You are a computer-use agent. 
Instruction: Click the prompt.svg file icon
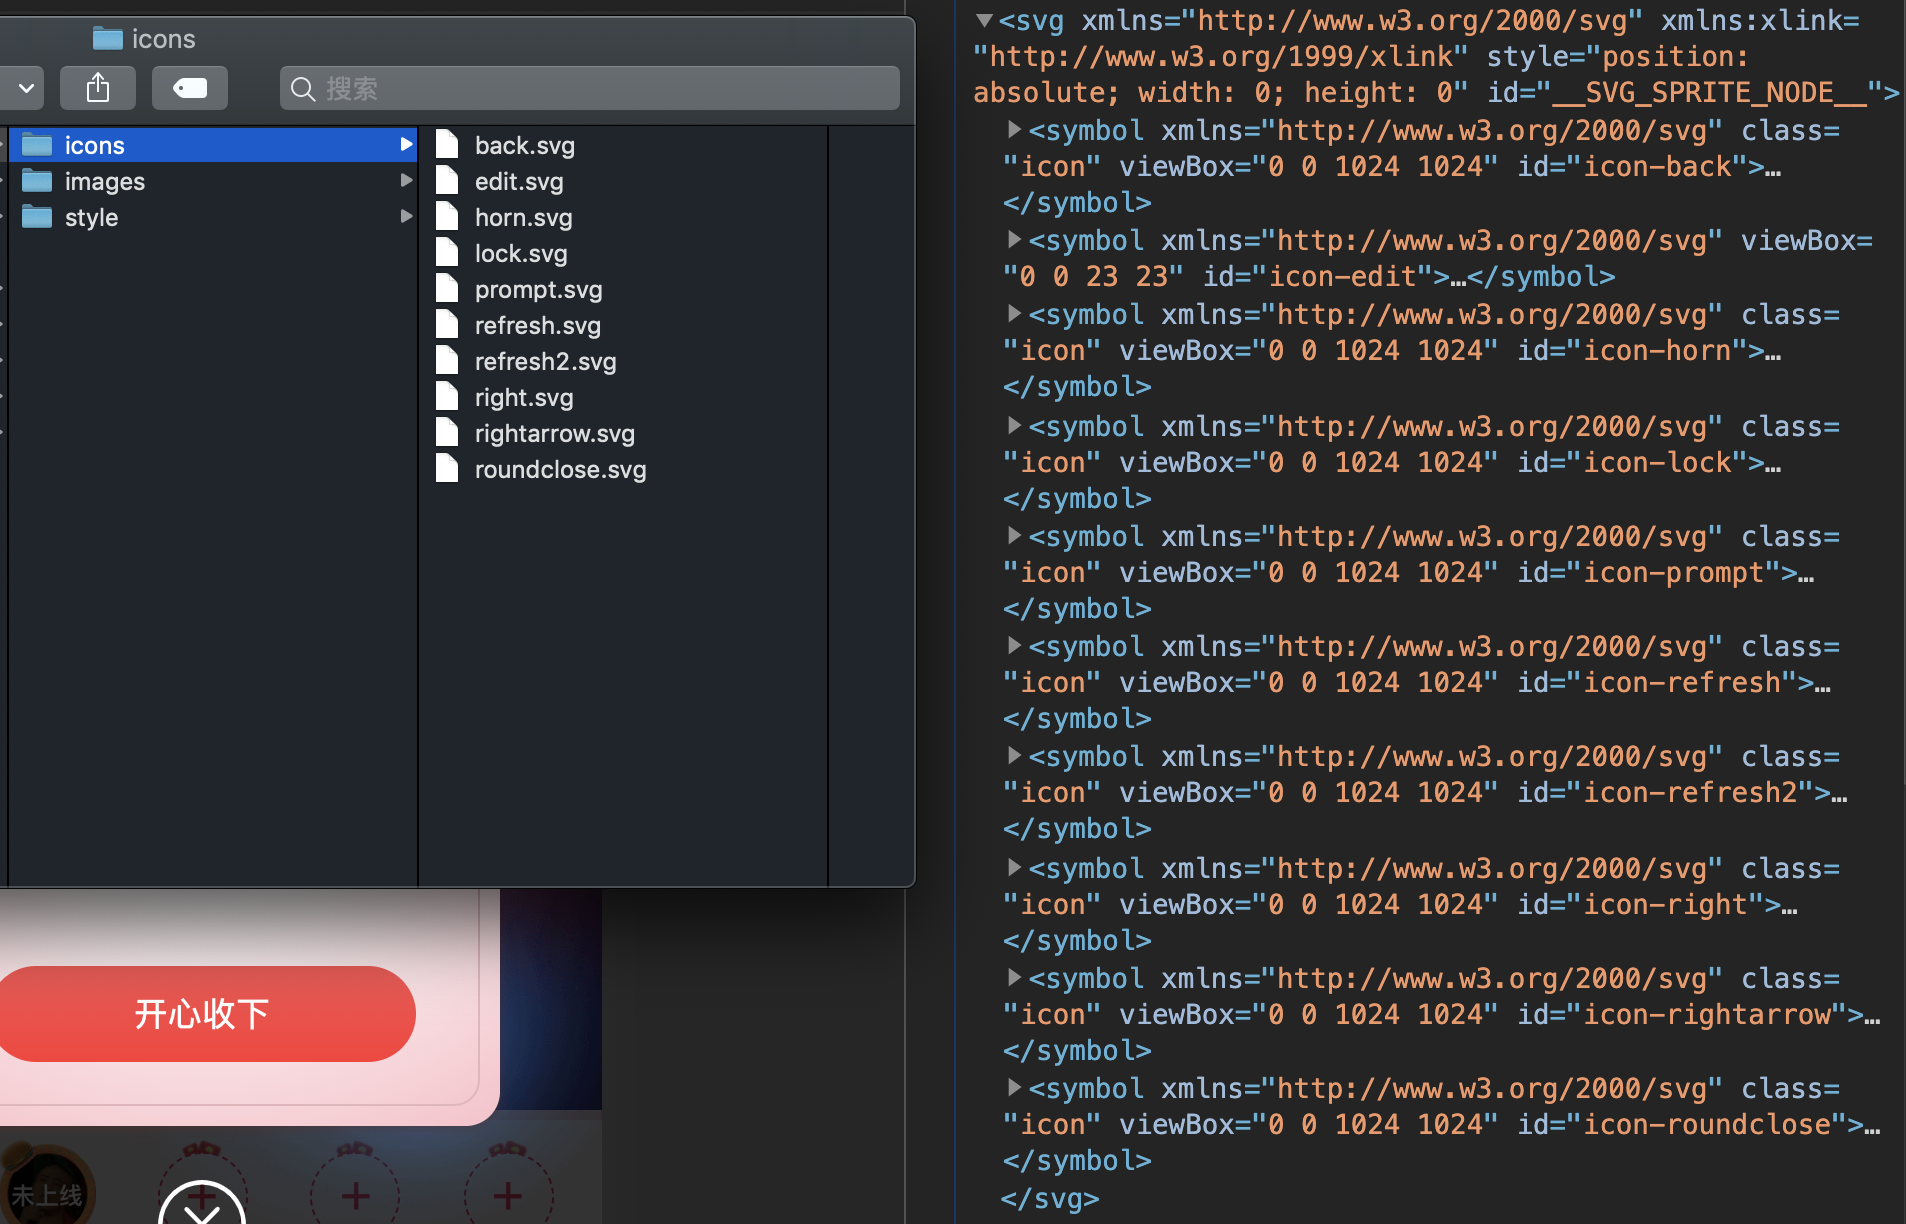click(x=447, y=288)
